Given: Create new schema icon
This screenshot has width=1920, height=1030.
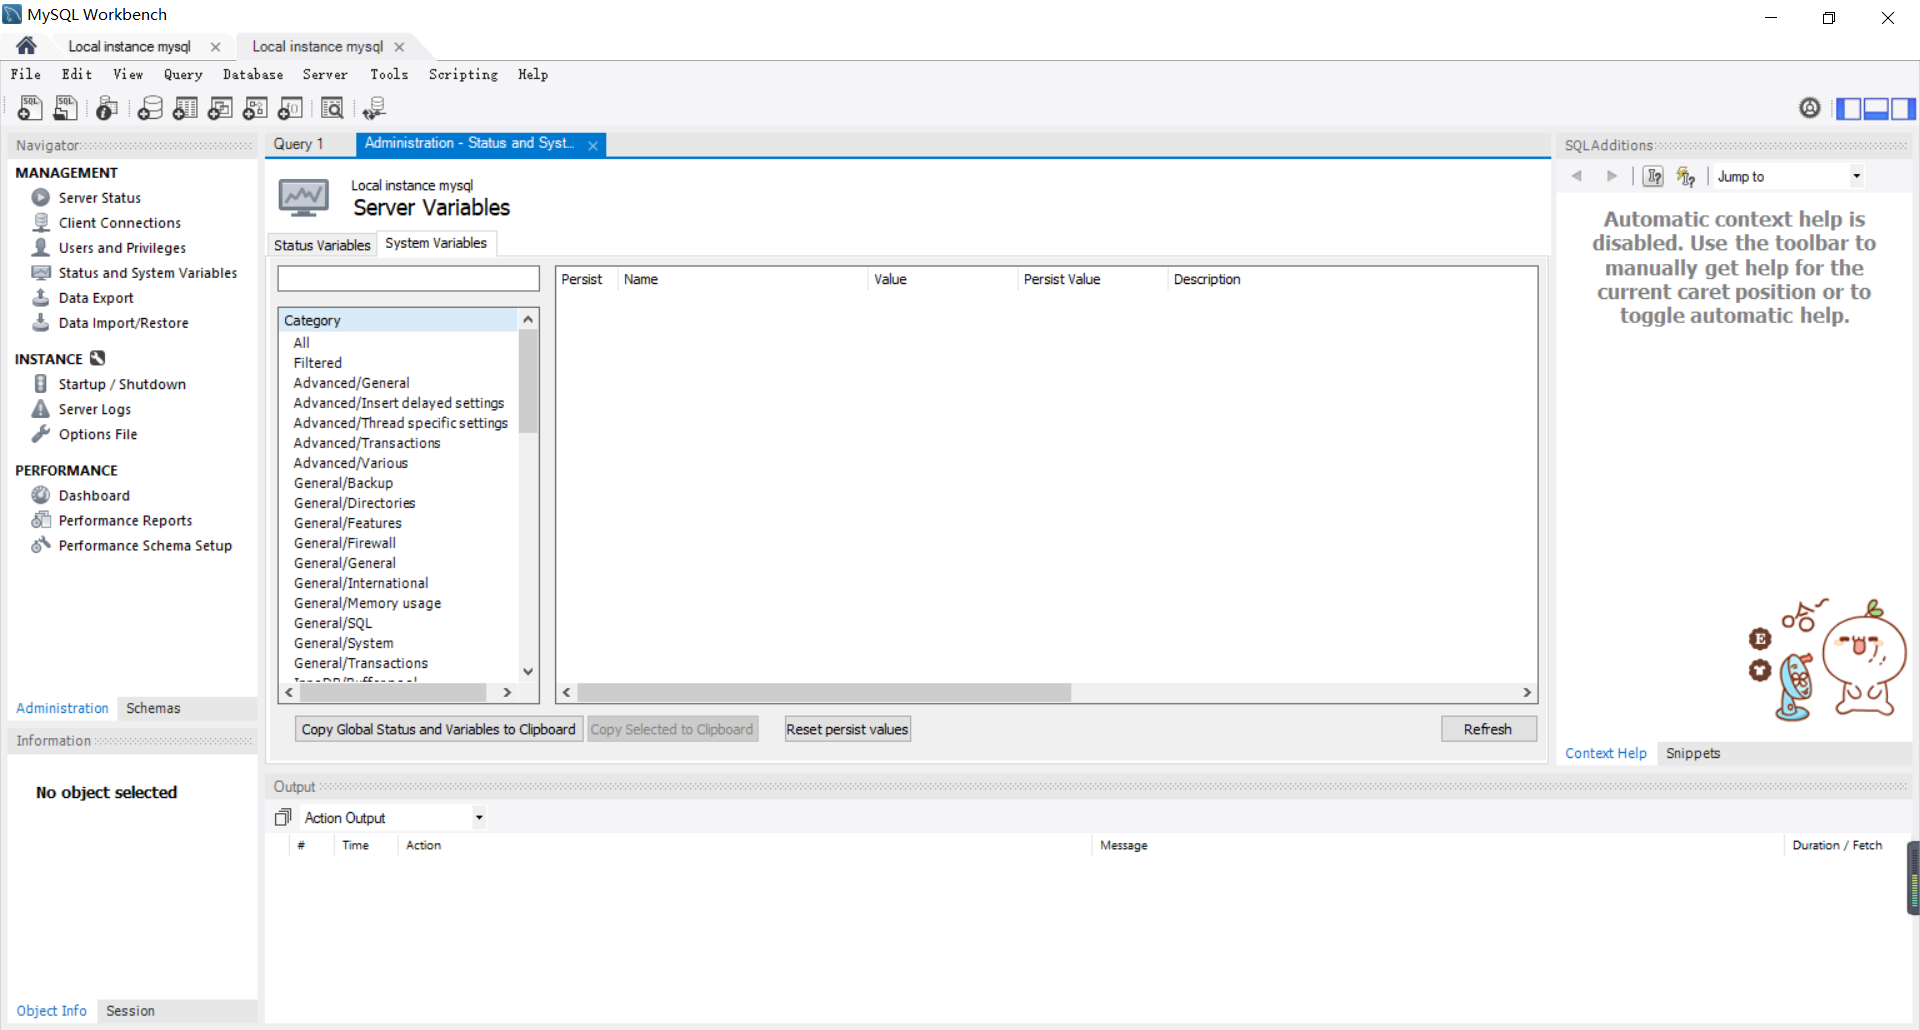Looking at the screenshot, I should click(150, 108).
